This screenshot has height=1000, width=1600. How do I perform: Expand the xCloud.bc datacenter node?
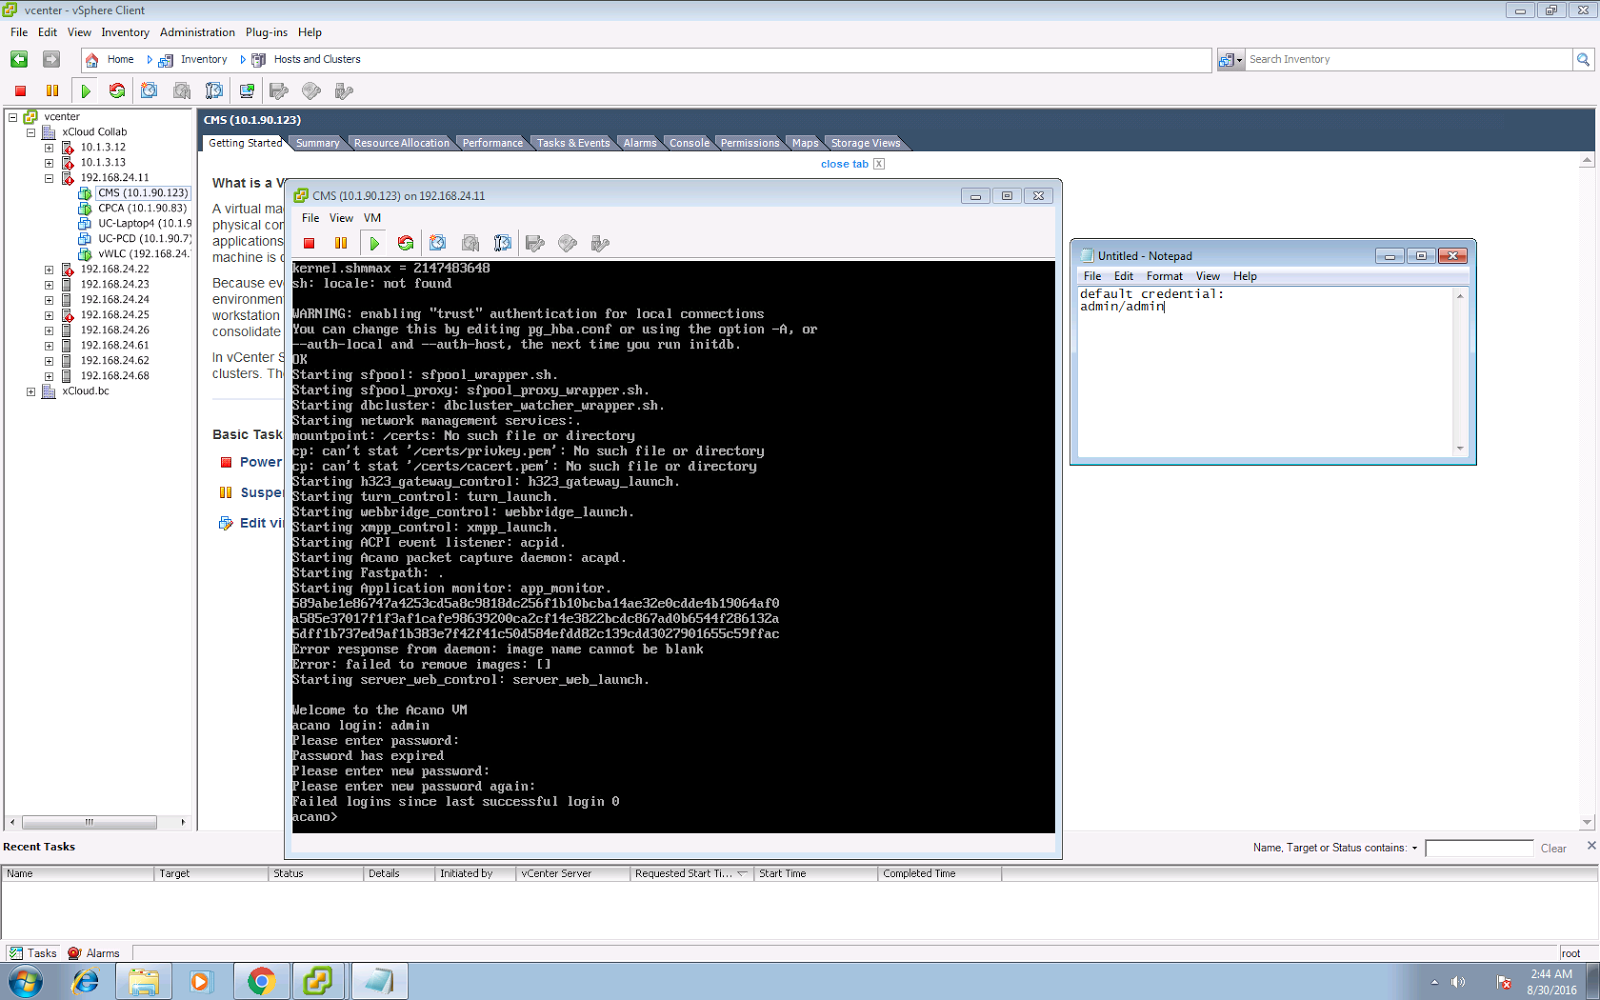click(31, 391)
